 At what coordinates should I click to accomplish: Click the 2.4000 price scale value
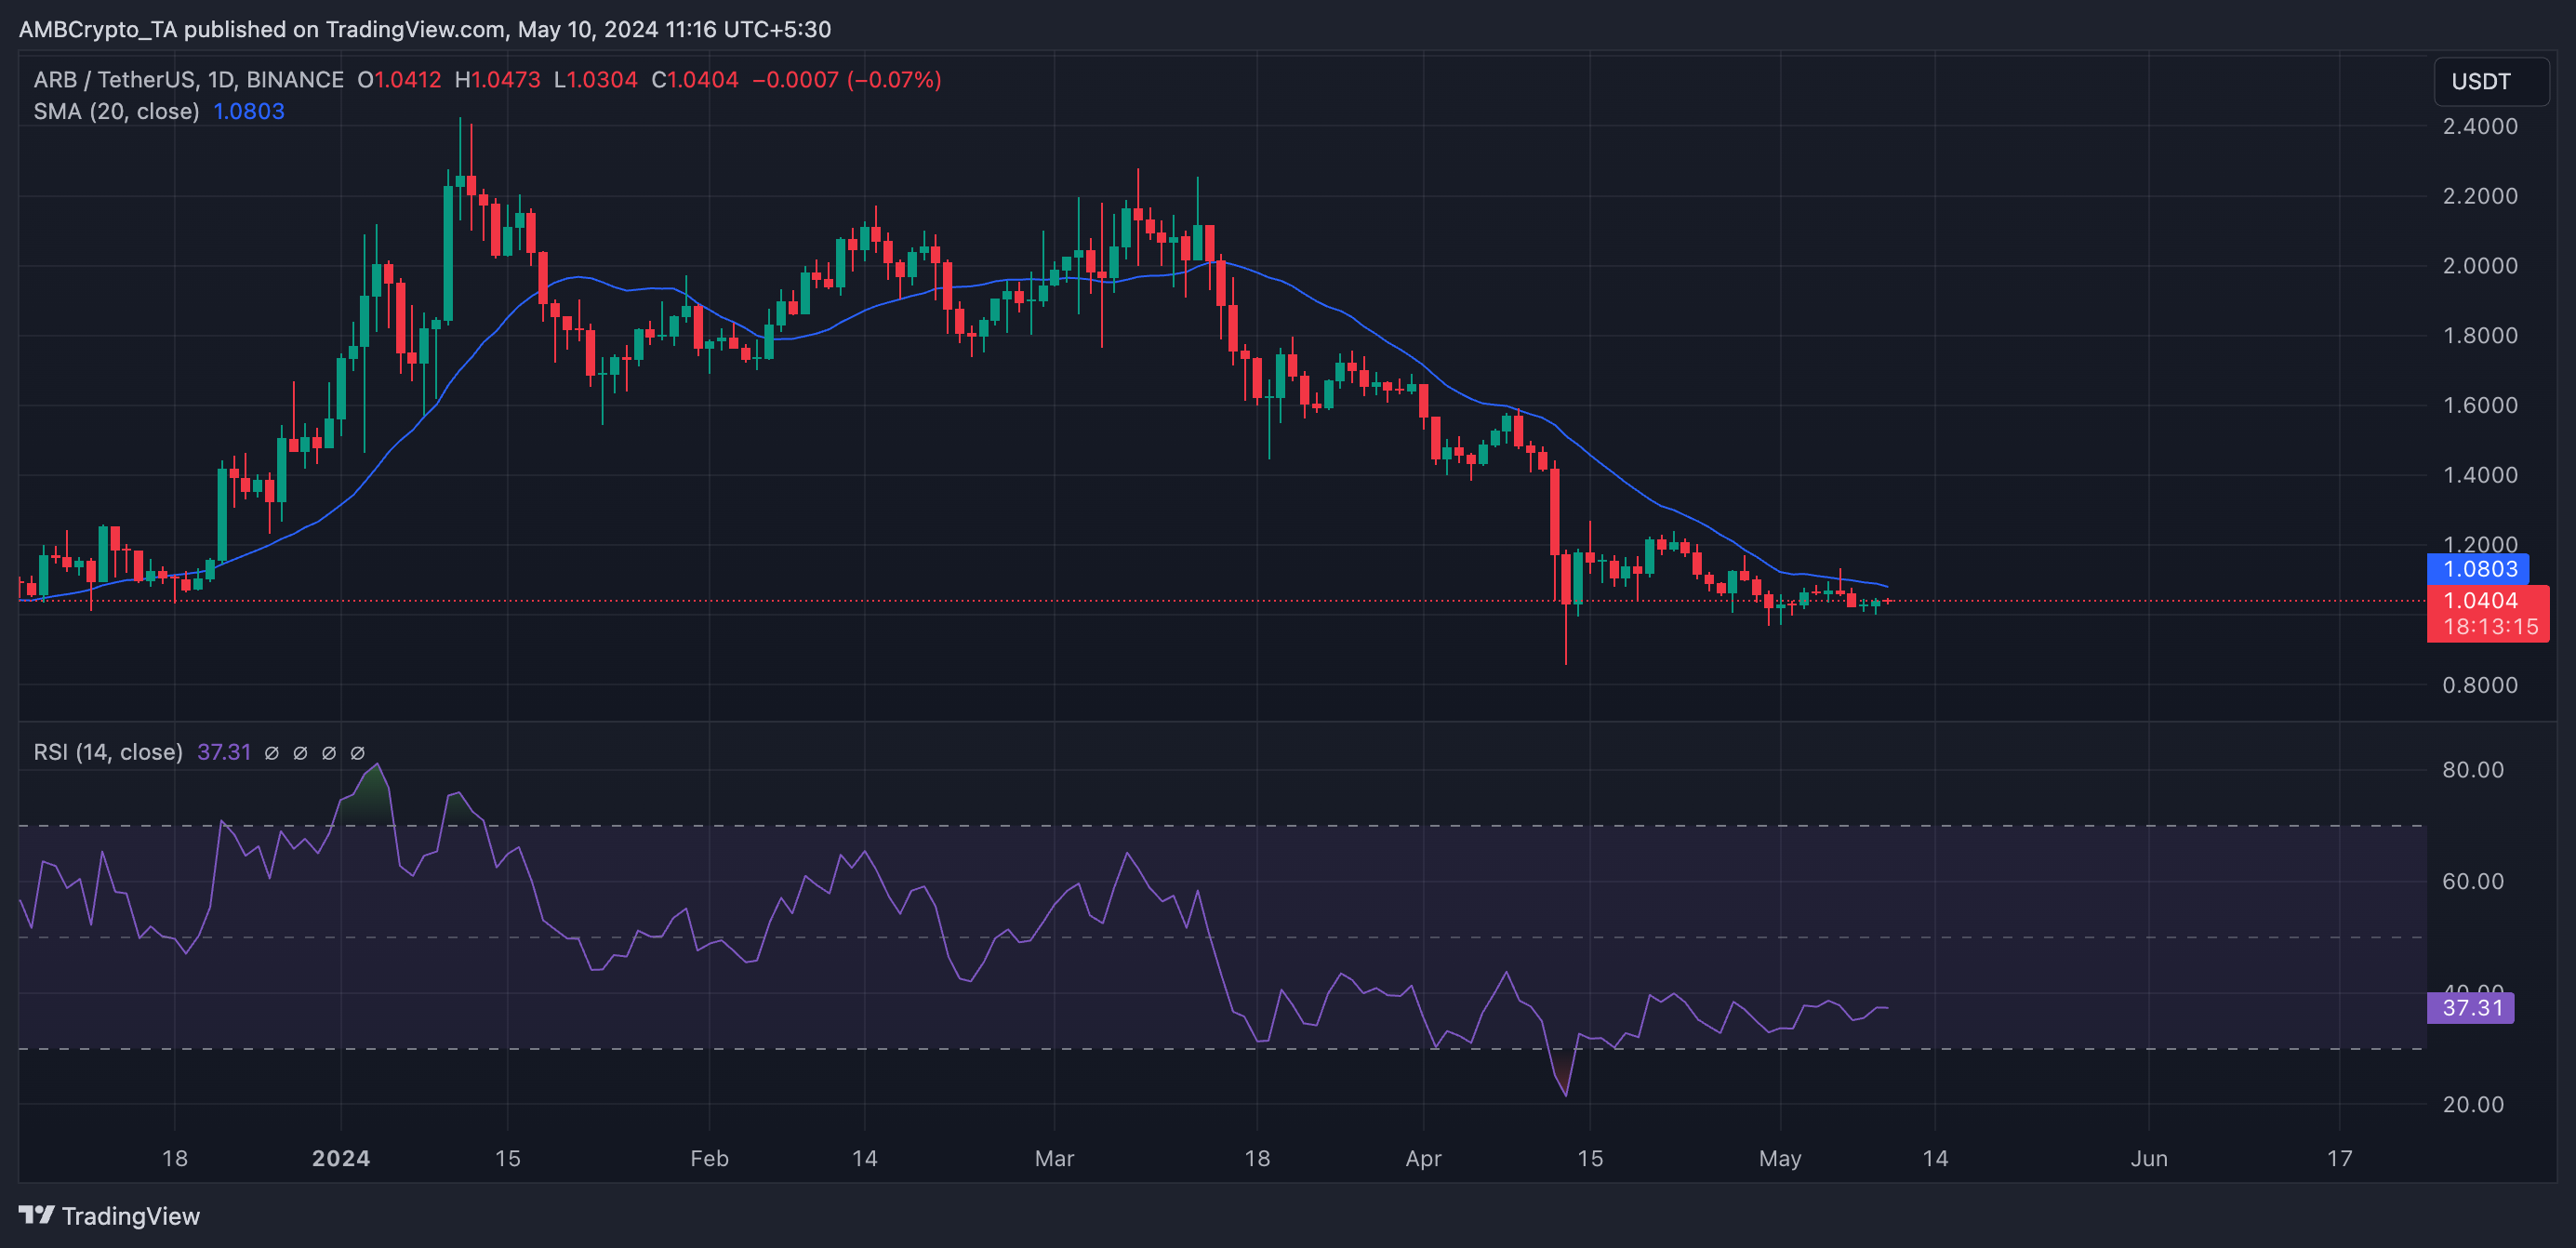(2479, 126)
